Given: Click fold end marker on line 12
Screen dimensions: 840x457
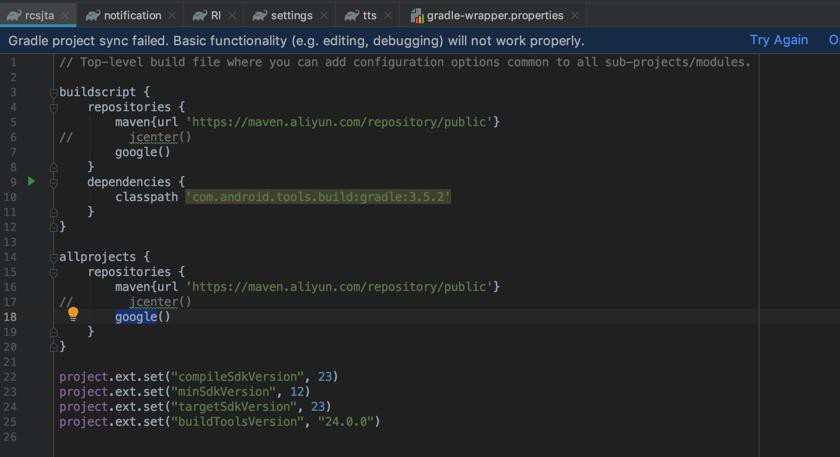Looking at the screenshot, I should pos(54,227).
